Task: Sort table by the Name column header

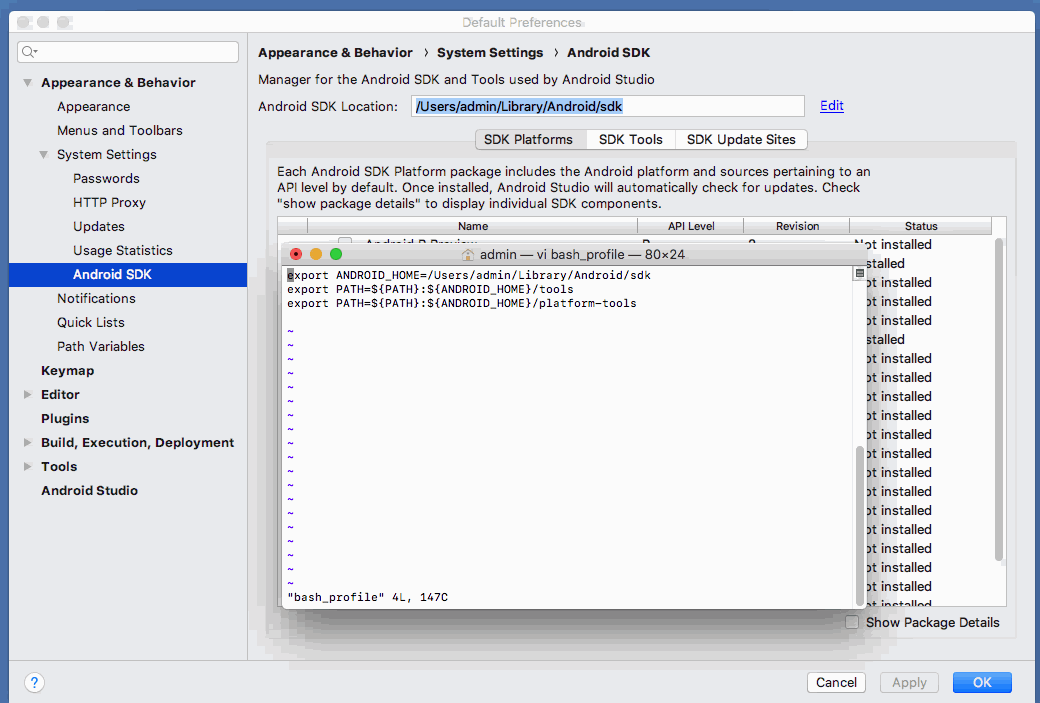Action: pos(472,226)
